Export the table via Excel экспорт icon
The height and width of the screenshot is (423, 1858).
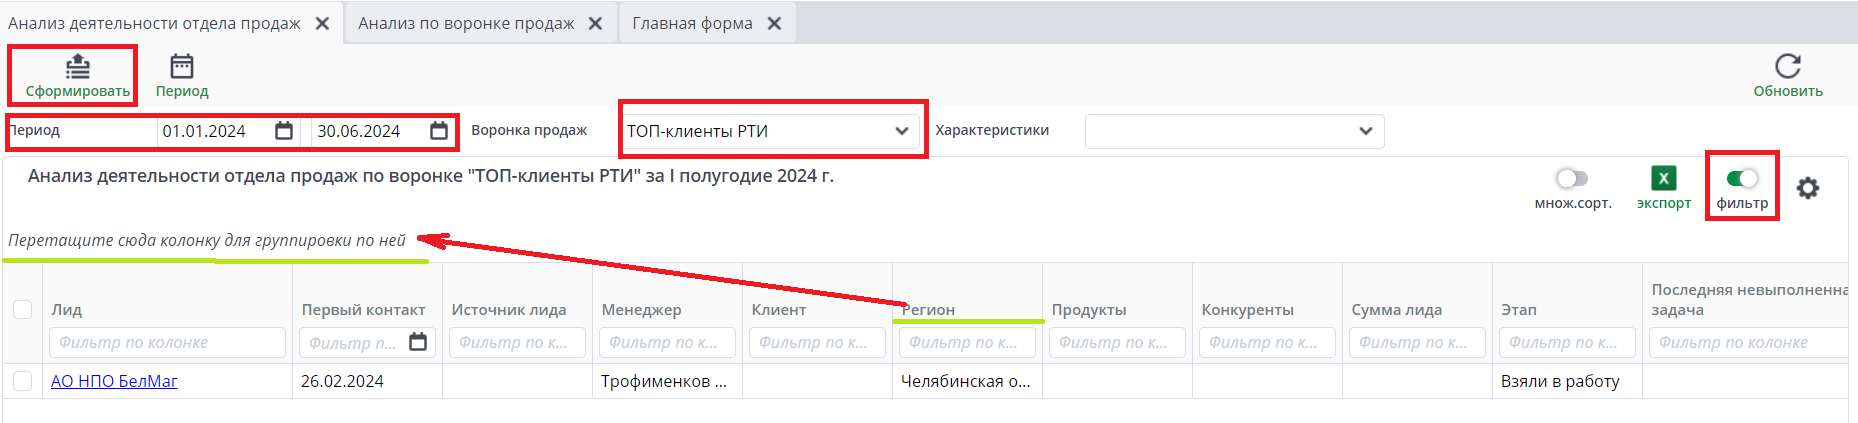[1664, 178]
